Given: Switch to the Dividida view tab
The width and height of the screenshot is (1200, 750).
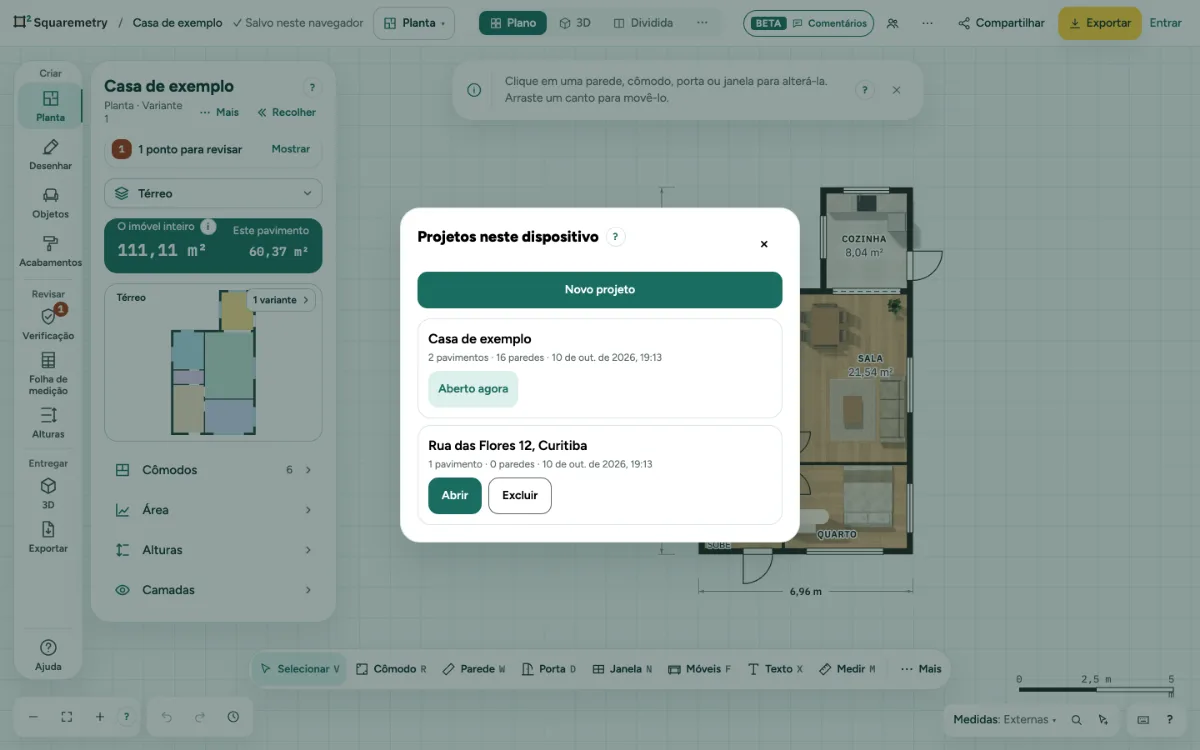Looking at the screenshot, I should 643,23.
